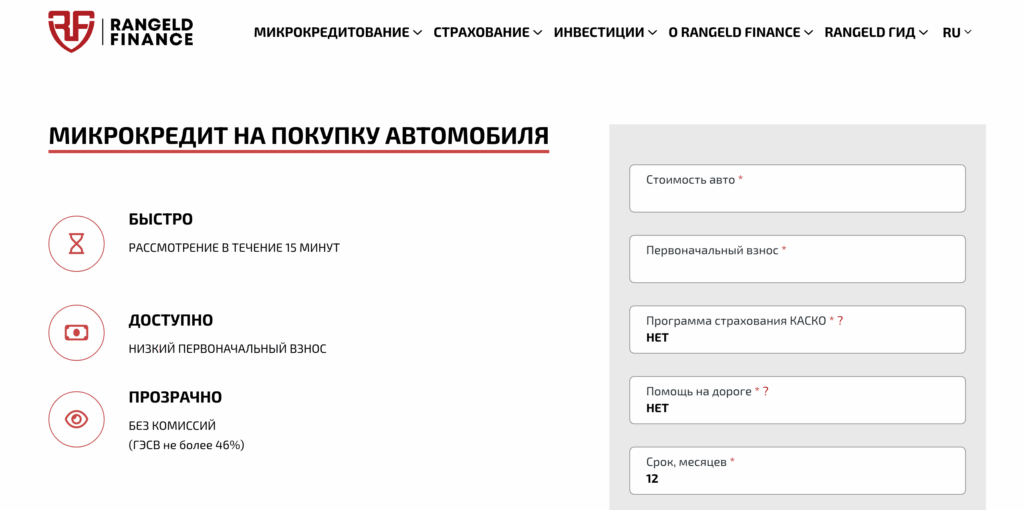Click question mark beside Помощь на дороге
Viewport: 1024px width, 510px height.
coord(765,392)
